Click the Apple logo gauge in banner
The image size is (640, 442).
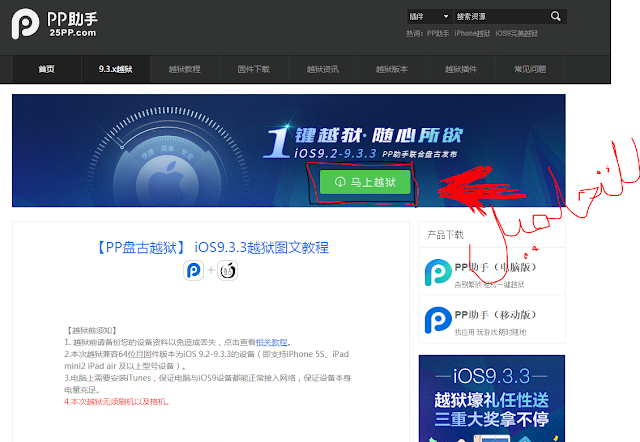[167, 157]
